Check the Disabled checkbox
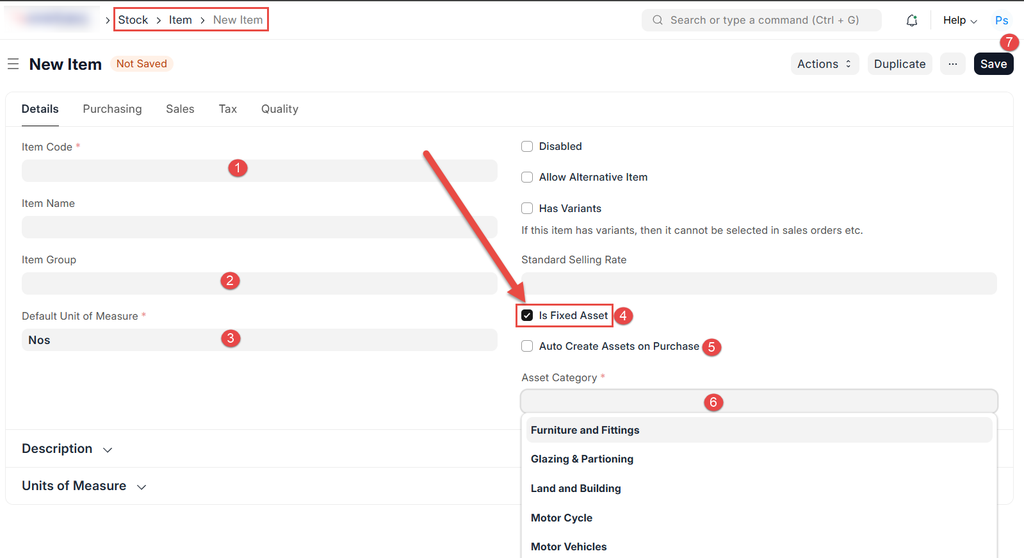 click(527, 147)
